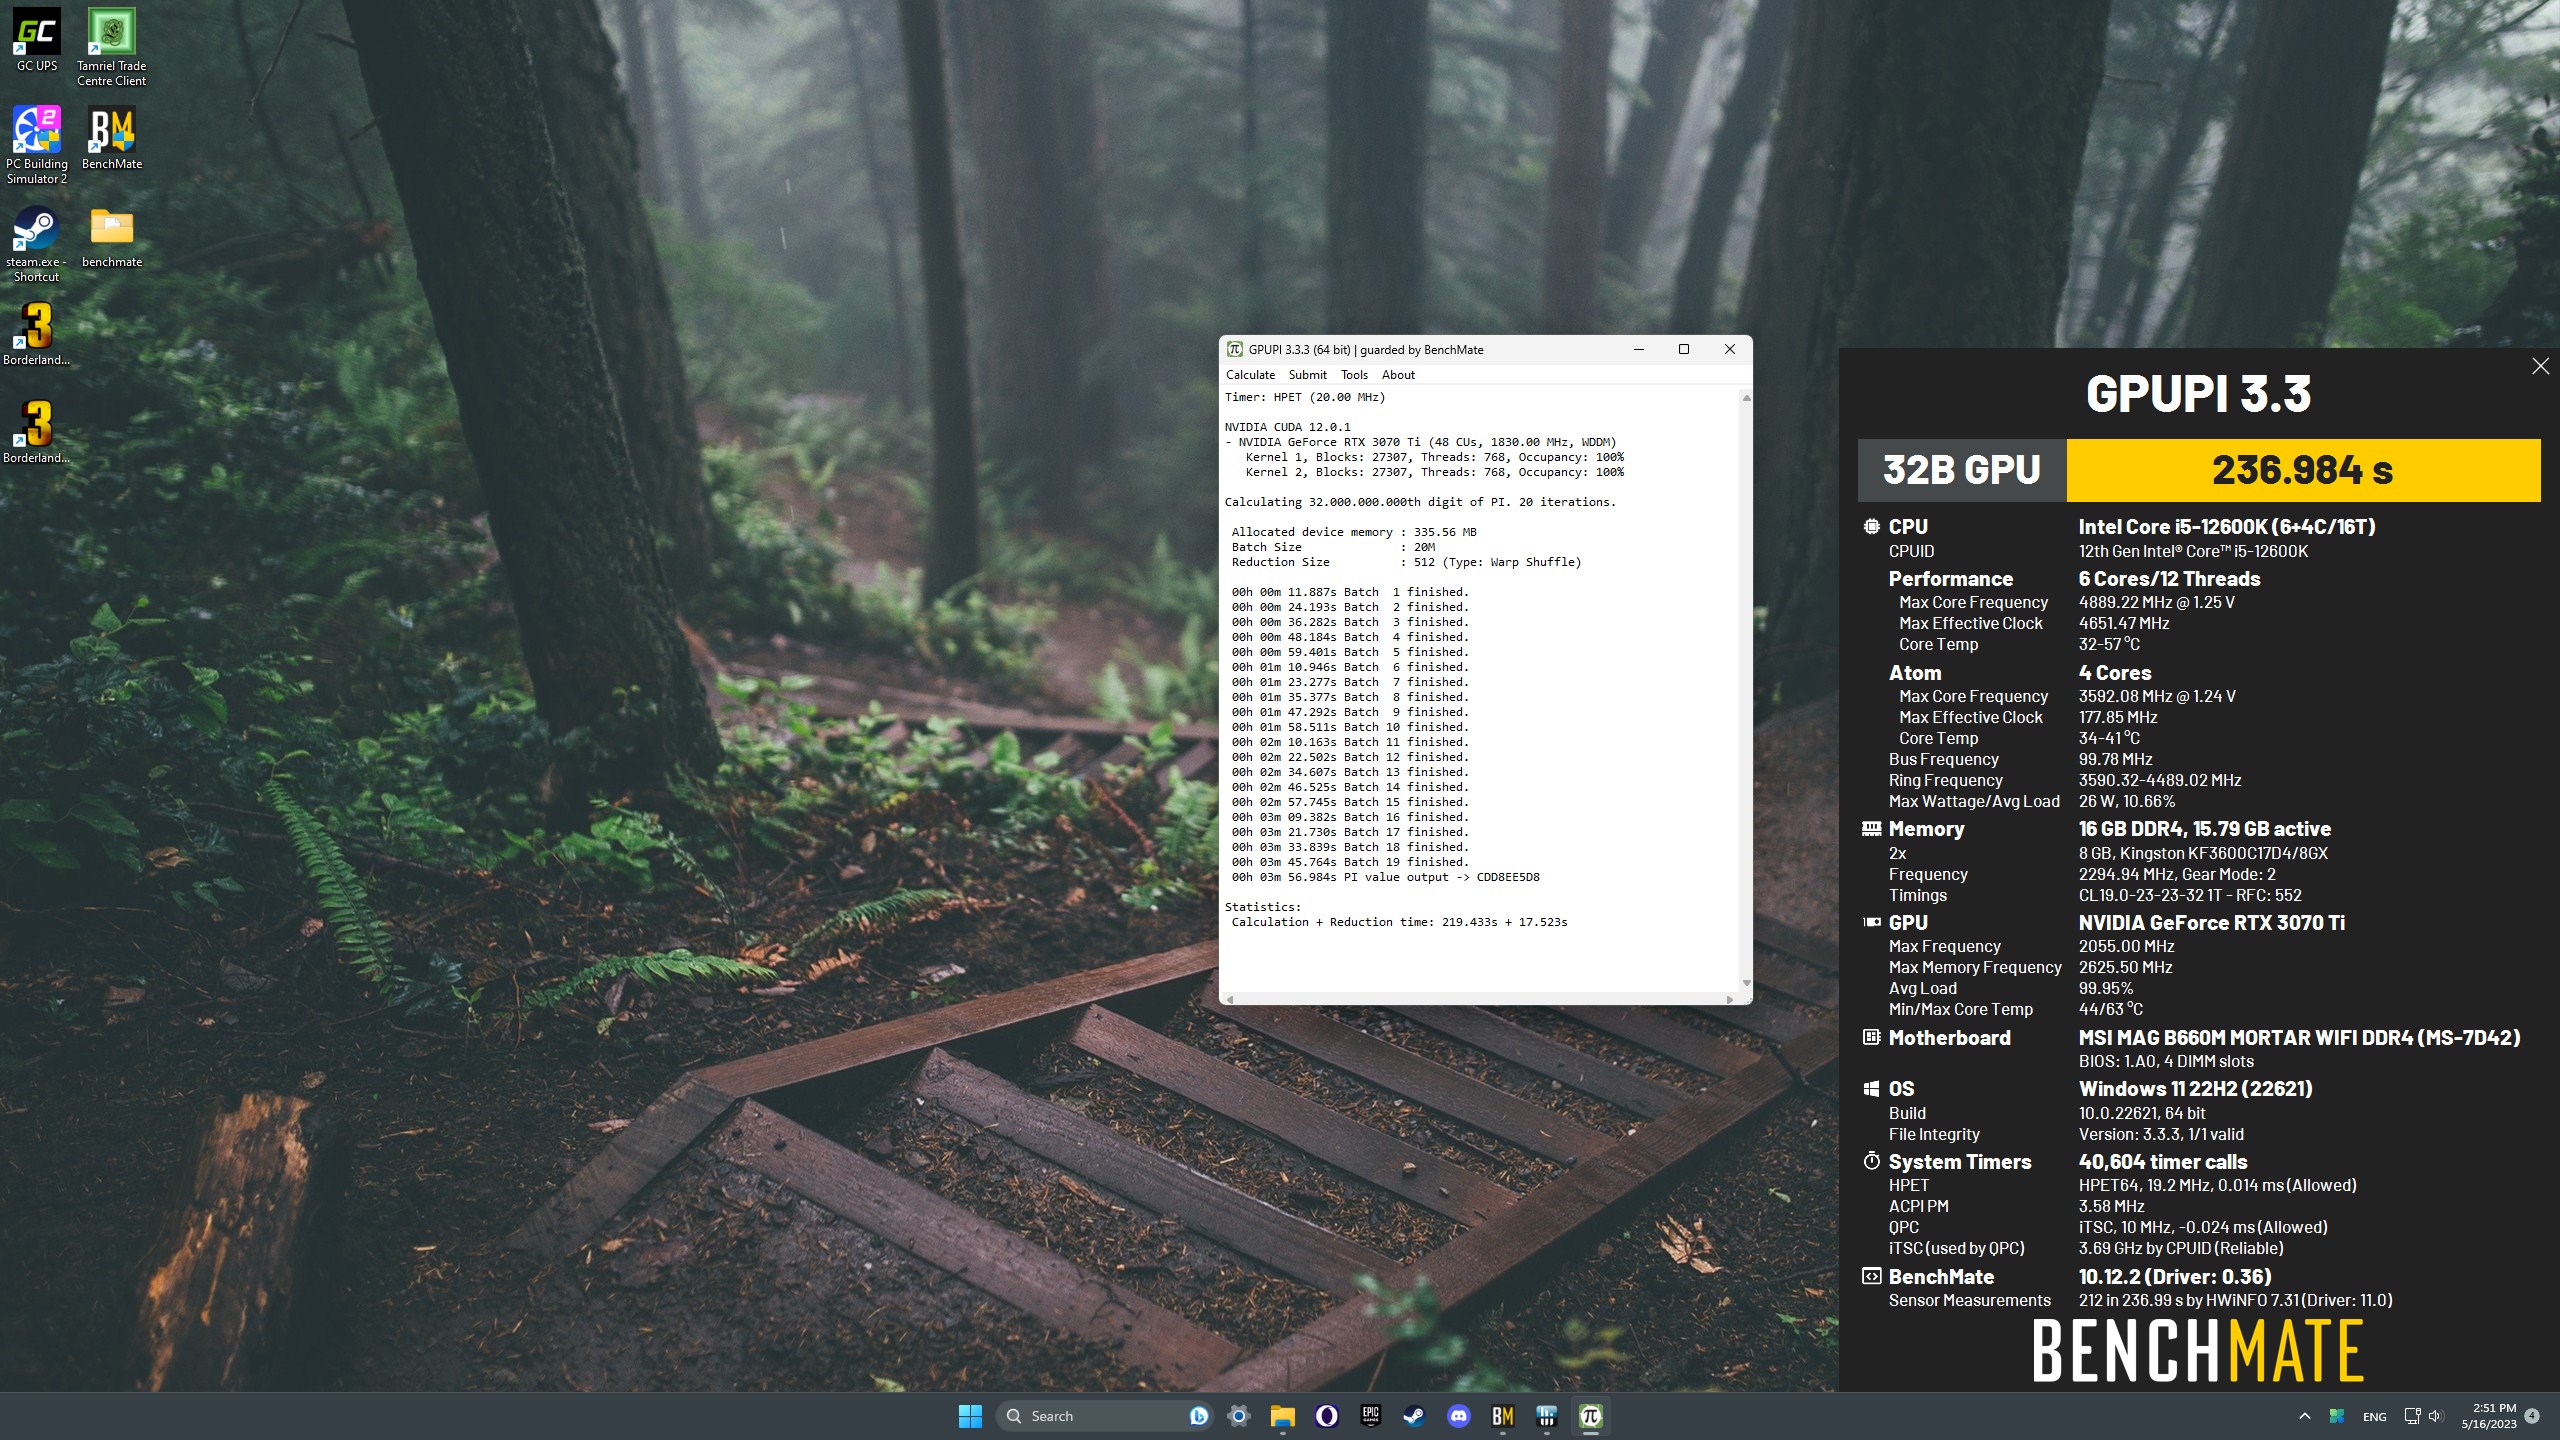The height and width of the screenshot is (1440, 2560).
Task: Click the Windows 11 22H2 (22621) text
Action: click(2196, 1089)
